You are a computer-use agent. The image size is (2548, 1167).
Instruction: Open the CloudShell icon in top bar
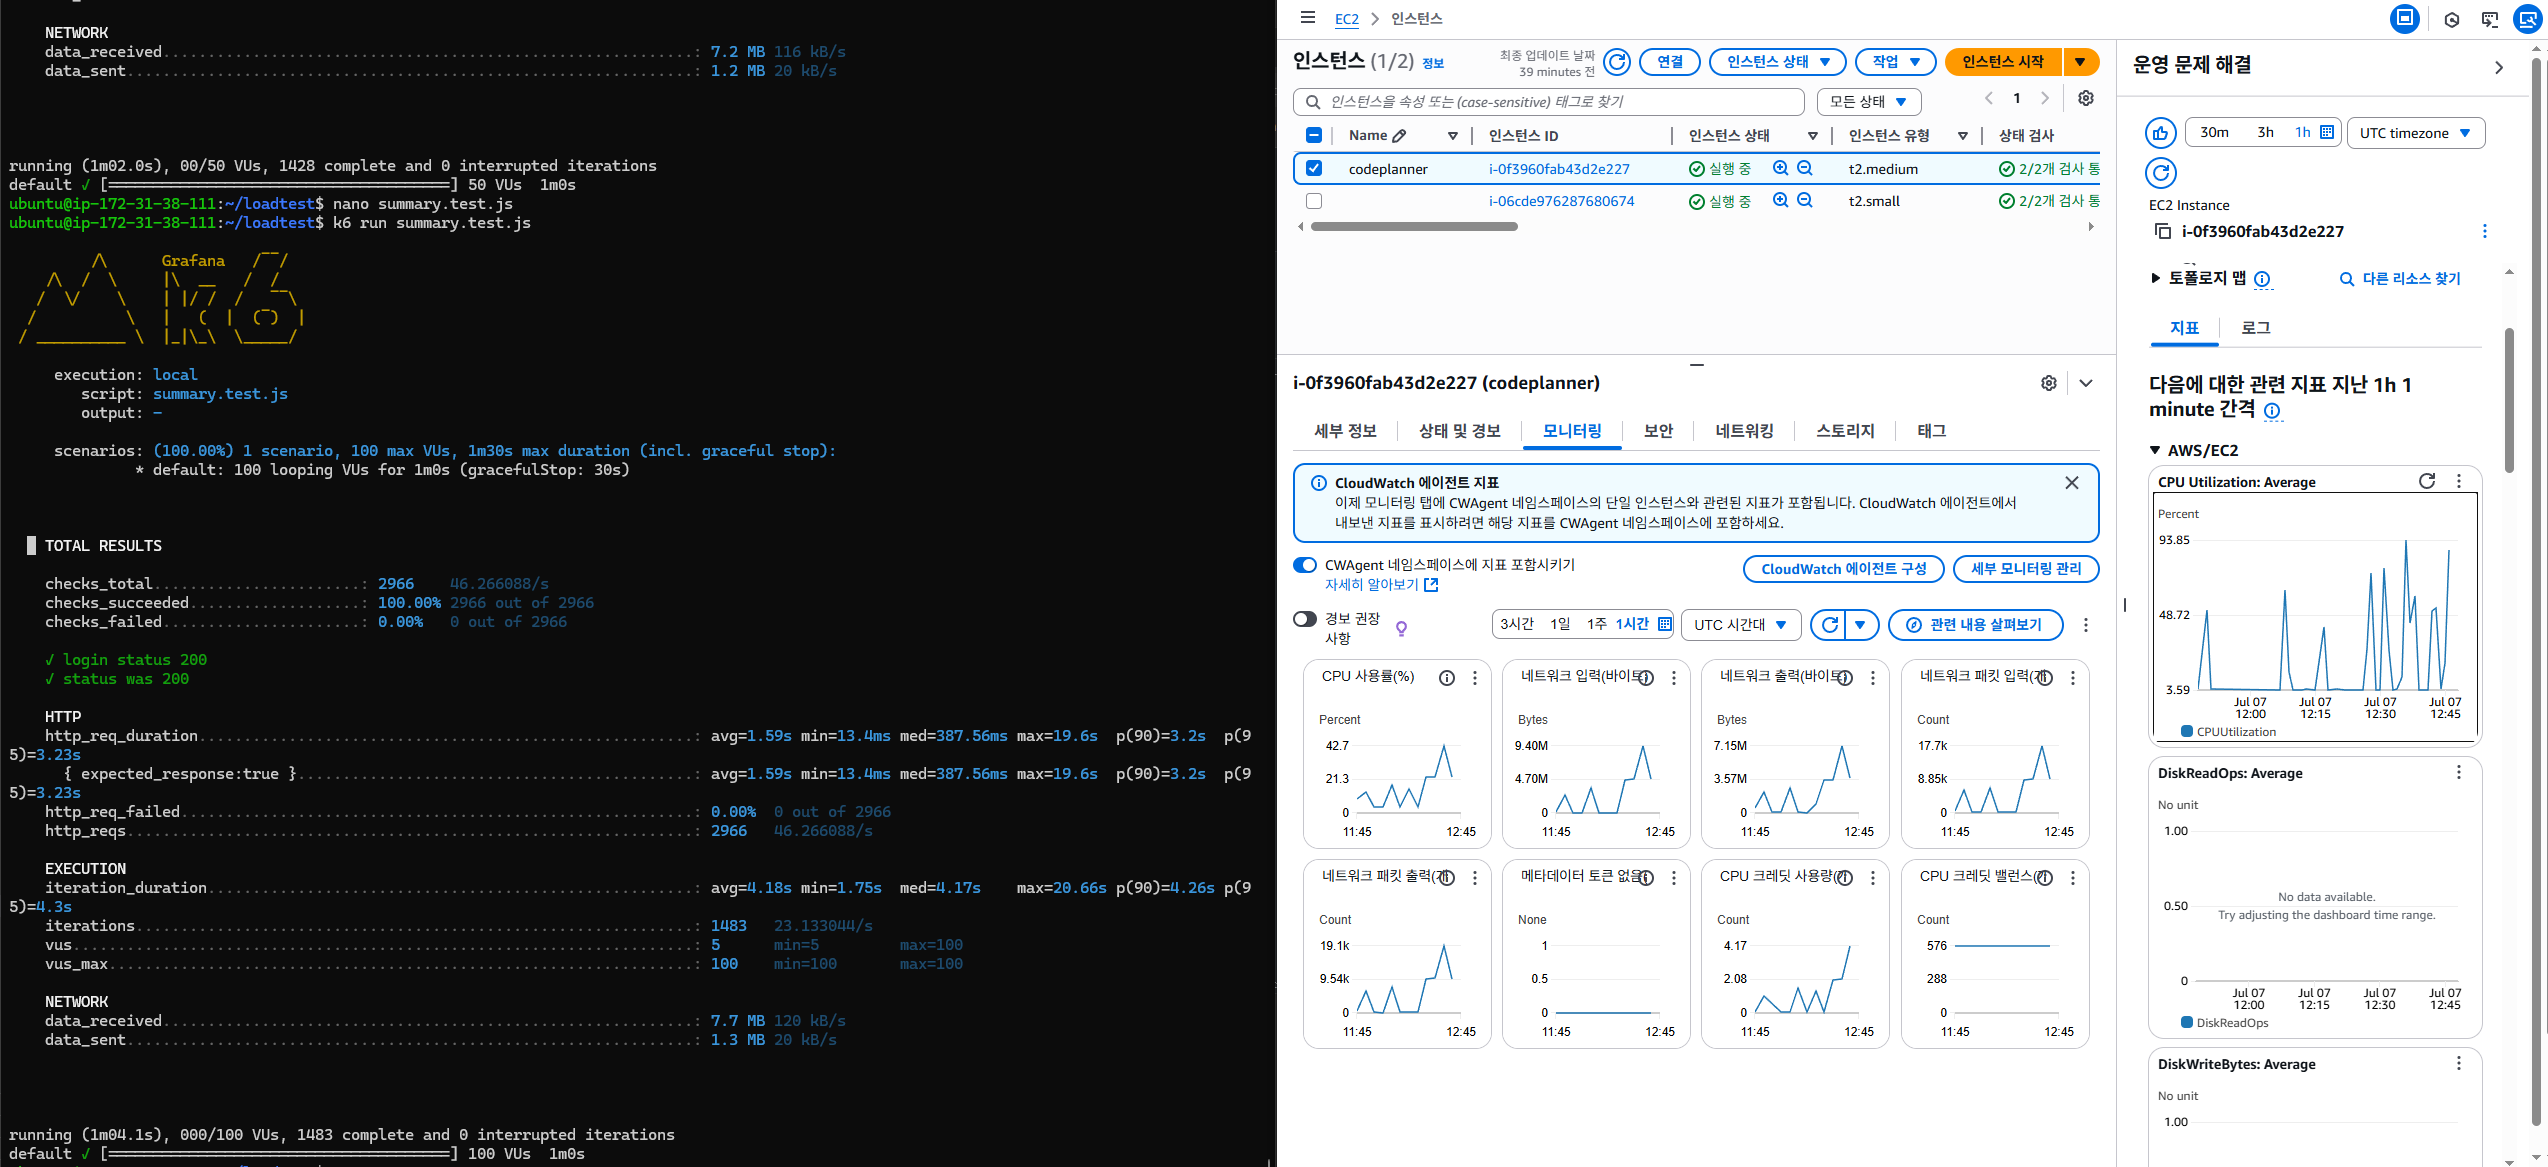coord(2490,19)
